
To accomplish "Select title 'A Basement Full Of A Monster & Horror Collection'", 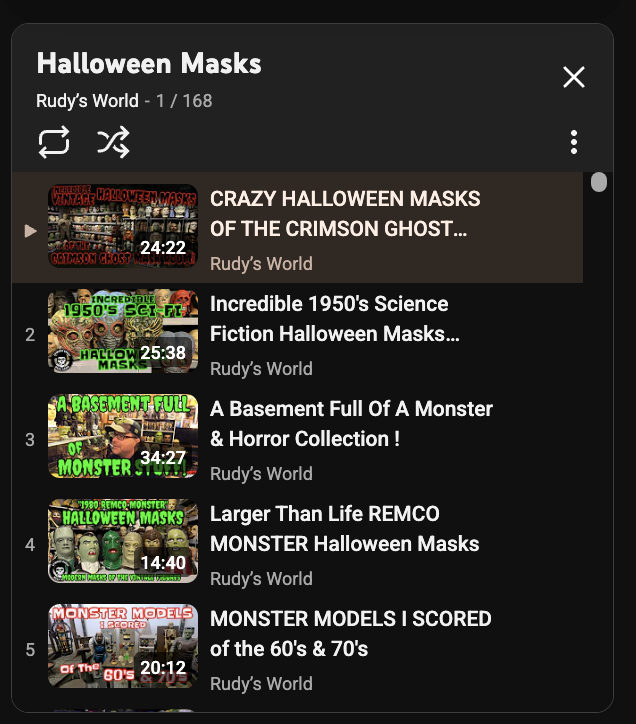I will [351, 423].
